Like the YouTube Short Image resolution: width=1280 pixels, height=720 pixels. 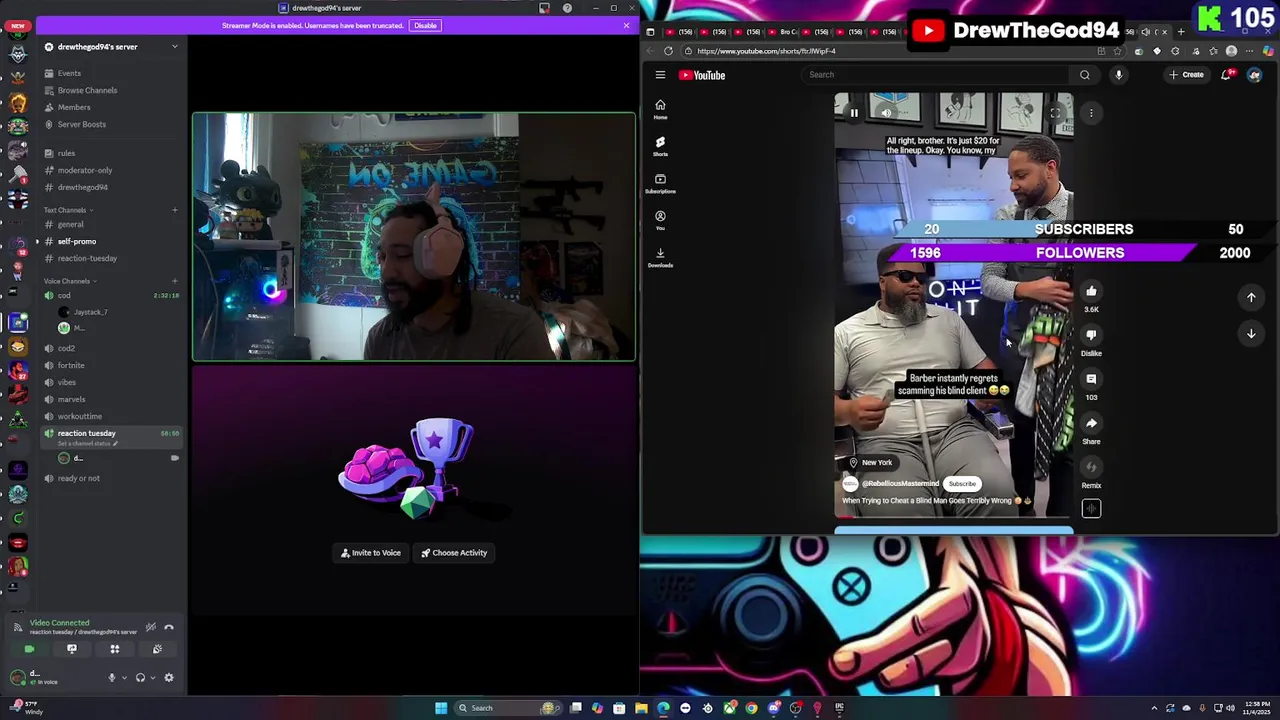(x=1091, y=291)
